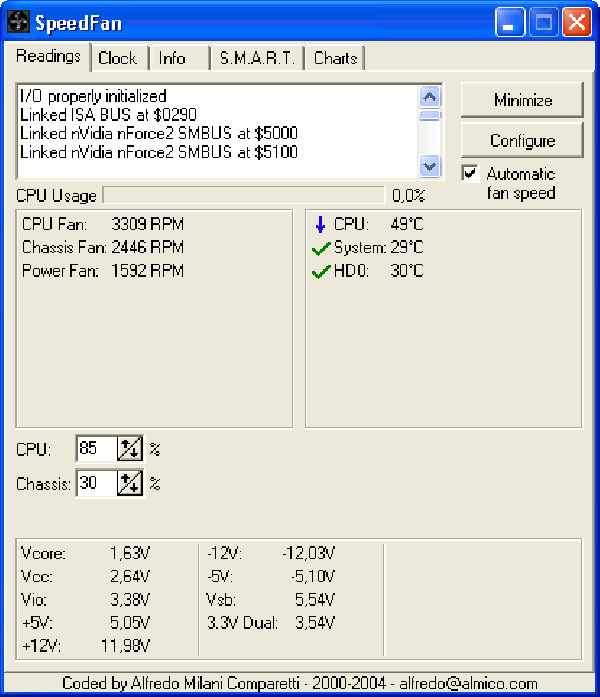
Task: Click the log line 'Linked ISA BUS at $0290'
Action: pos(108,115)
